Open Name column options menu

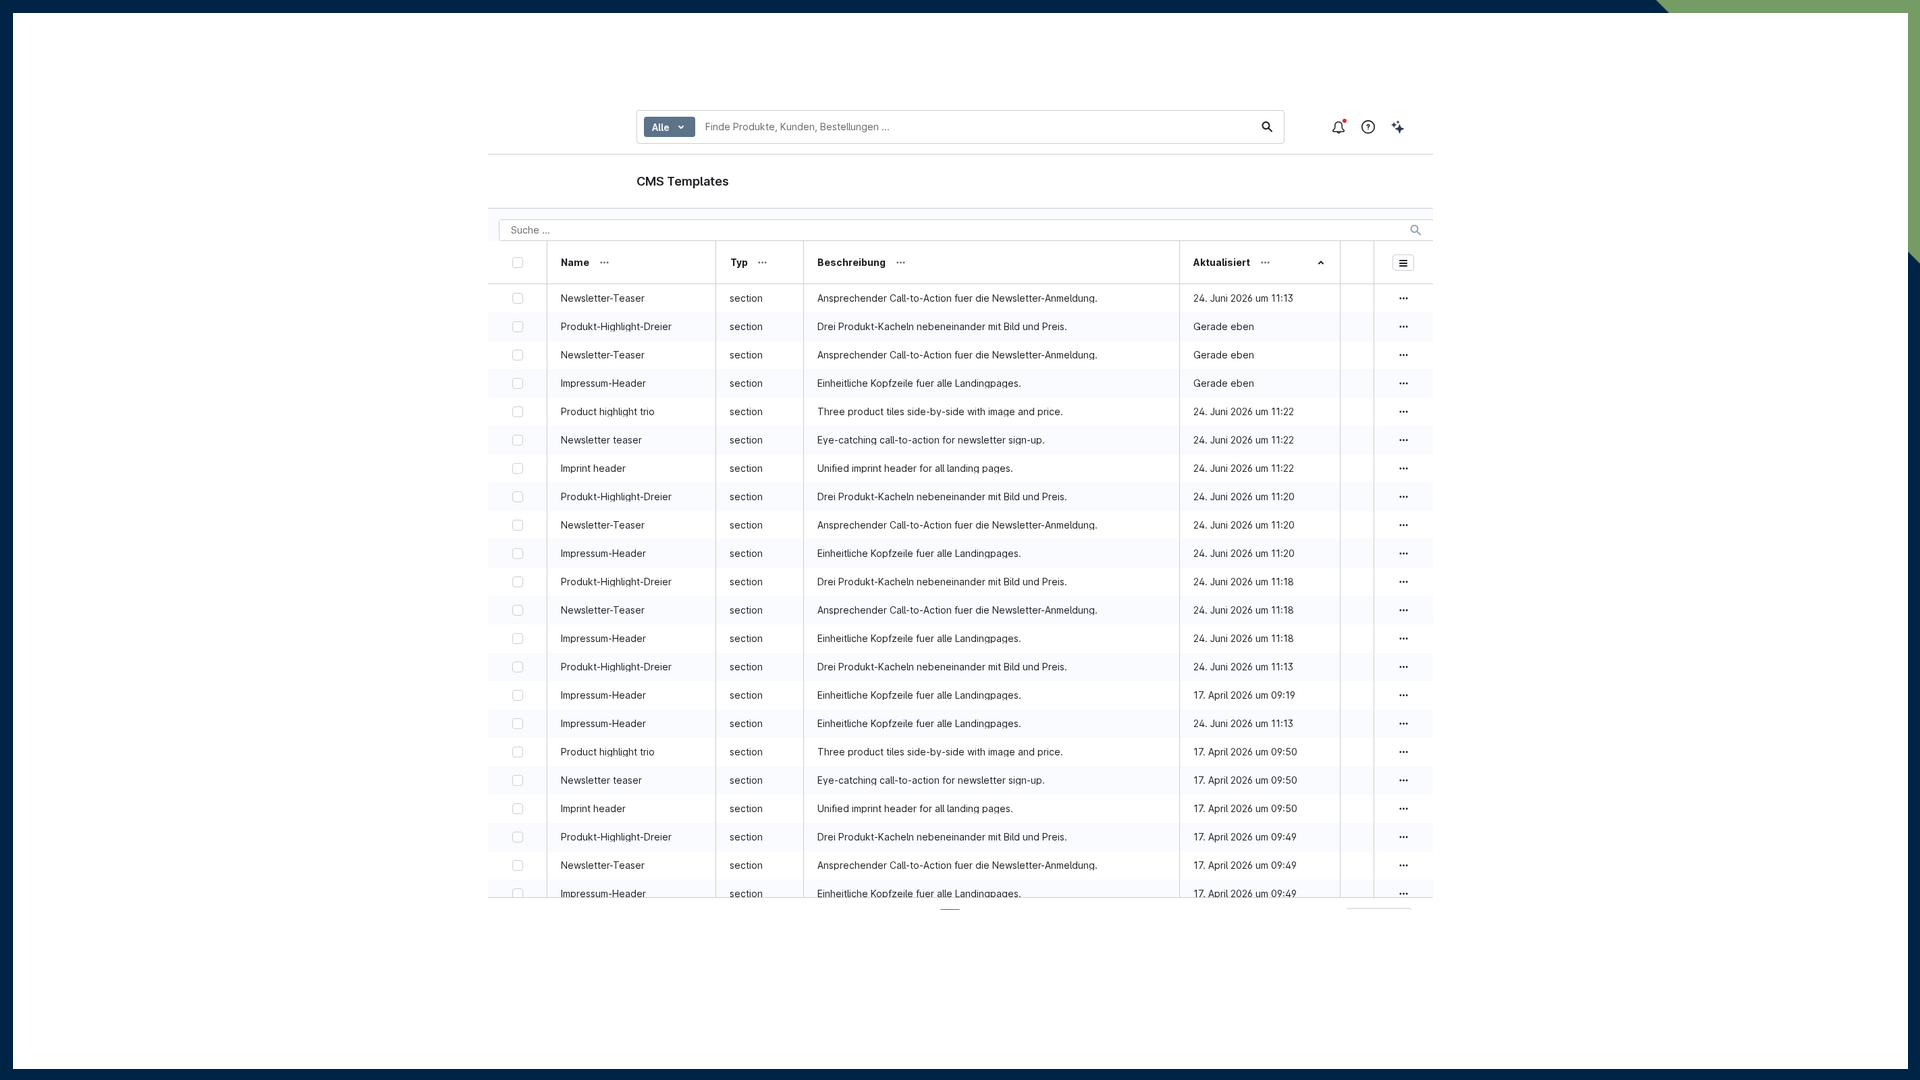tap(604, 263)
